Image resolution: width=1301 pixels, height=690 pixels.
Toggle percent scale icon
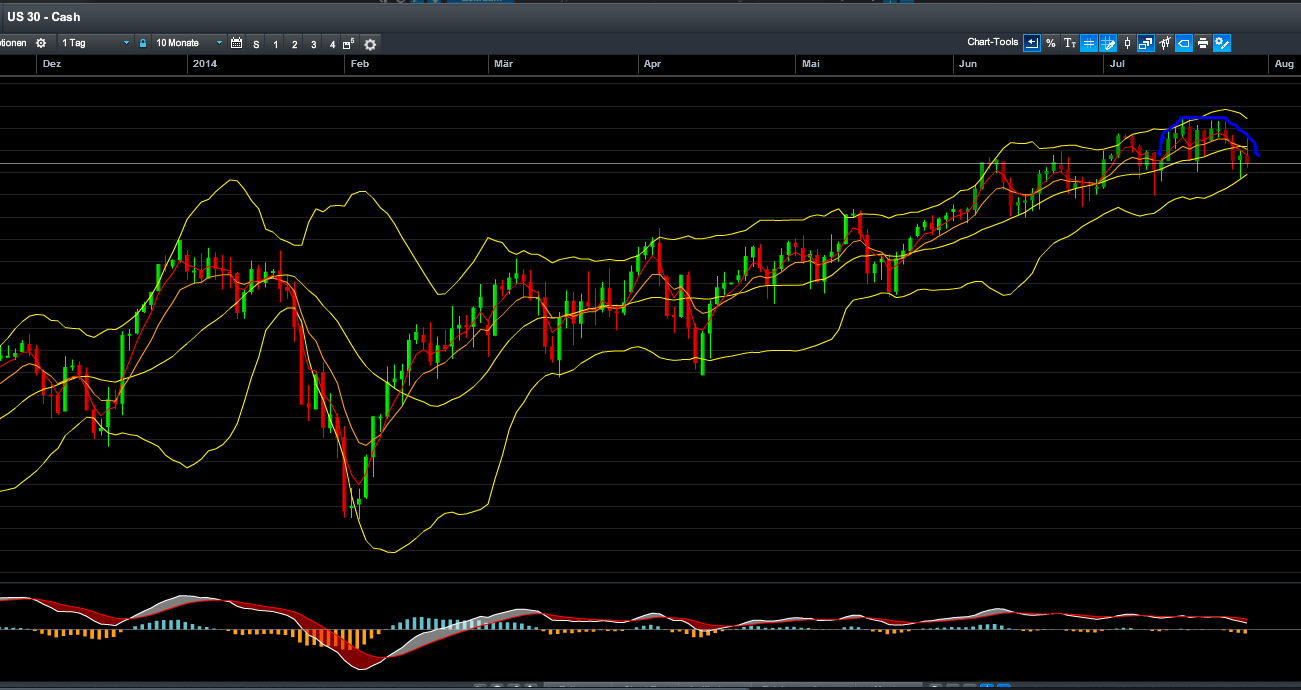tap(1051, 43)
